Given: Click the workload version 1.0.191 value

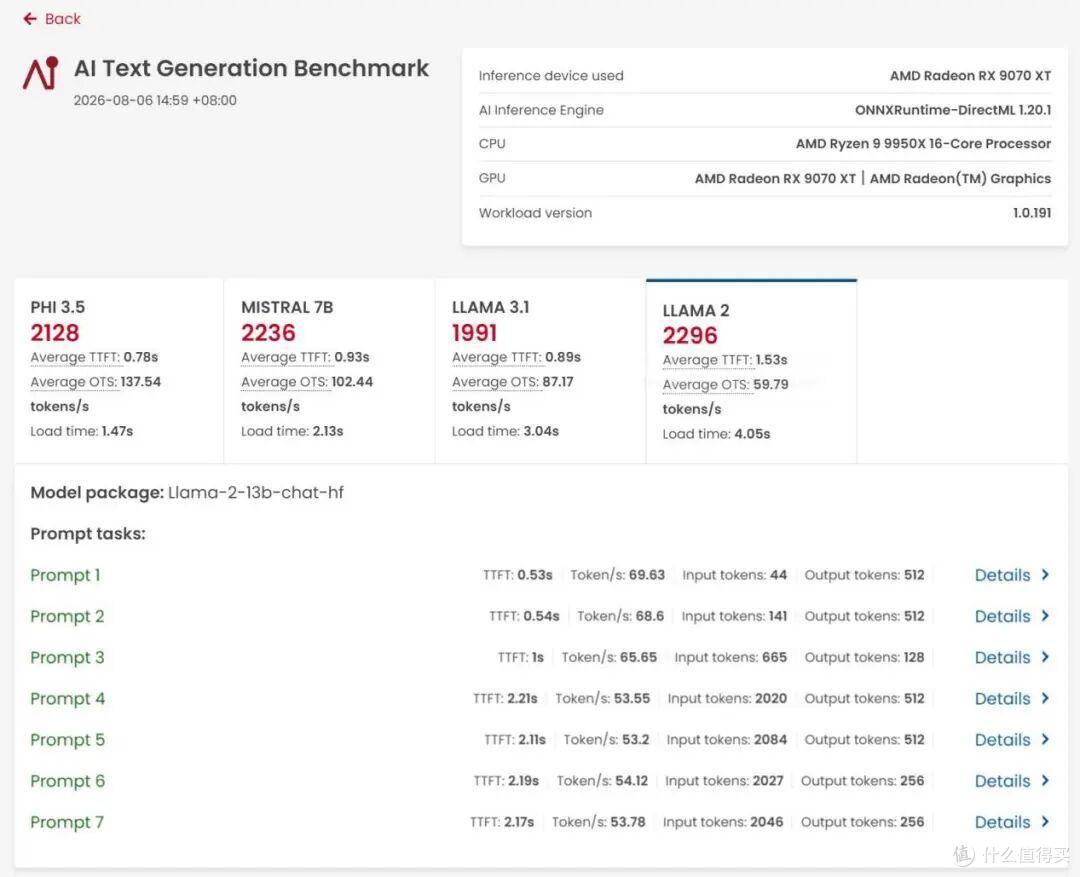Looking at the screenshot, I should pos(1032,213).
